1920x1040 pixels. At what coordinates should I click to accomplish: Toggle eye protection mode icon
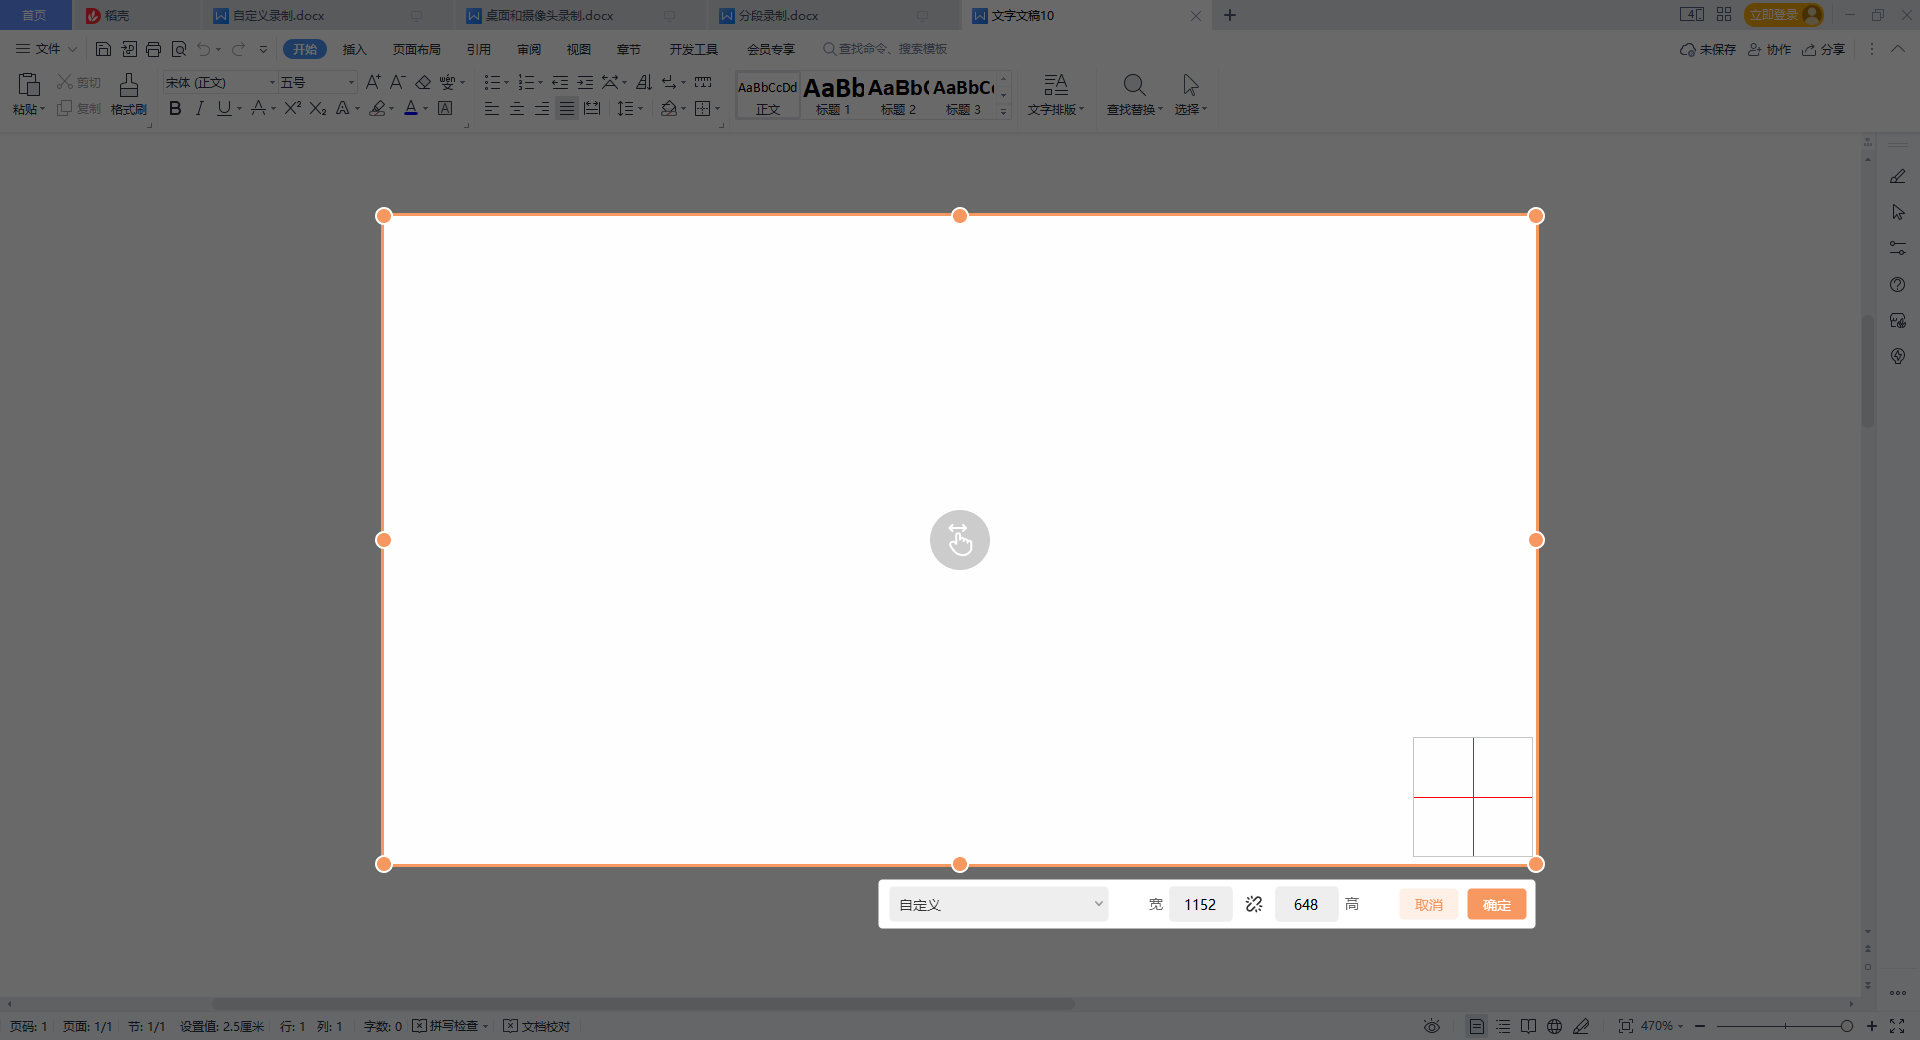click(x=1432, y=1026)
